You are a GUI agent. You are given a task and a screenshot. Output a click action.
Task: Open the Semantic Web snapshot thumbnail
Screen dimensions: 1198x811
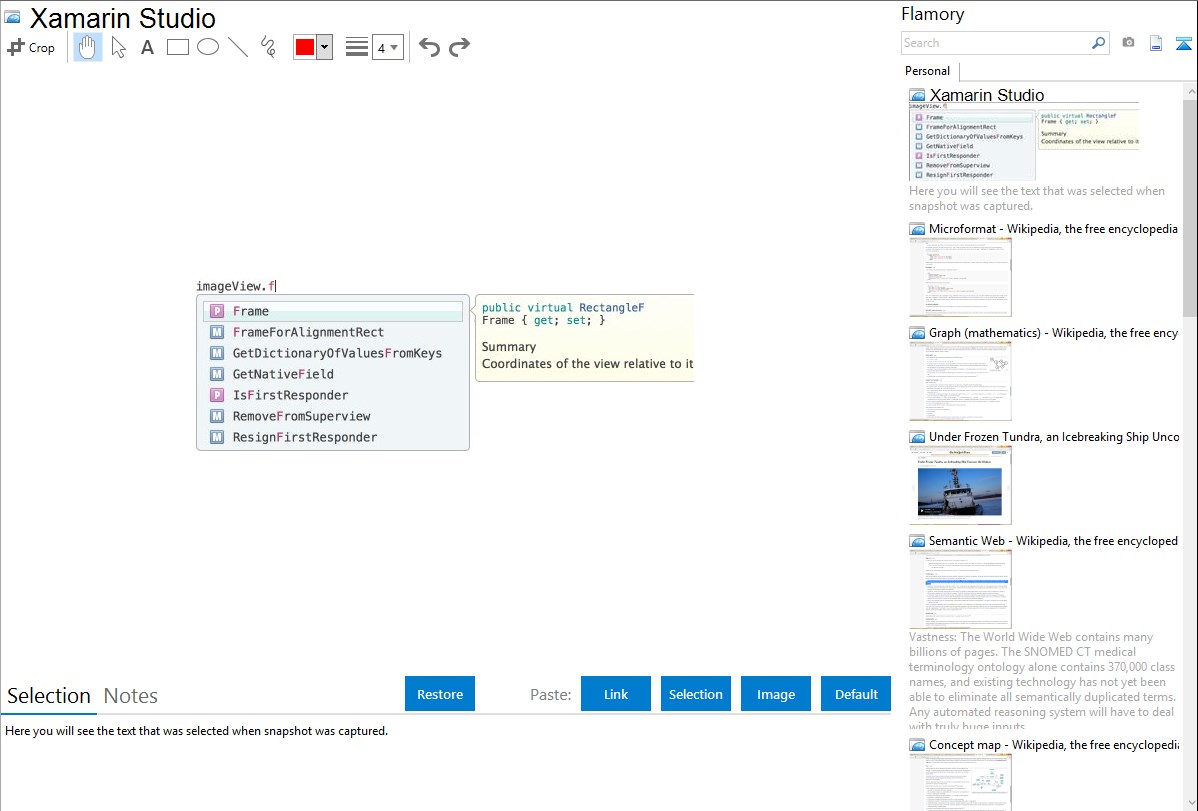click(960, 589)
